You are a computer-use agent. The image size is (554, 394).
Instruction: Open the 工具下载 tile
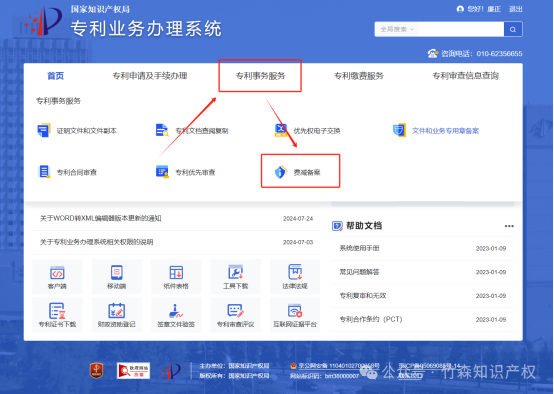(236, 277)
